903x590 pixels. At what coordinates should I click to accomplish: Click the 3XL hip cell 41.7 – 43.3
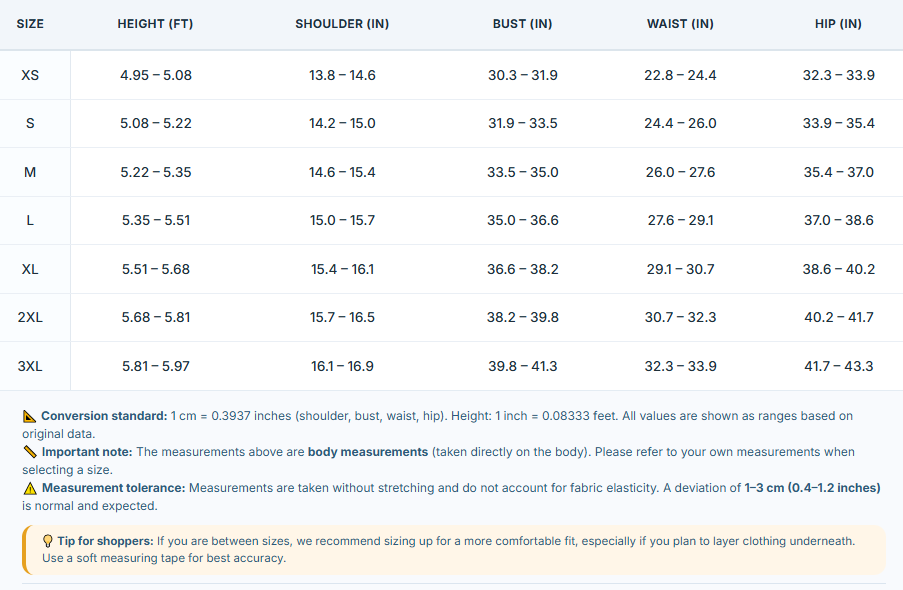[x=838, y=366]
